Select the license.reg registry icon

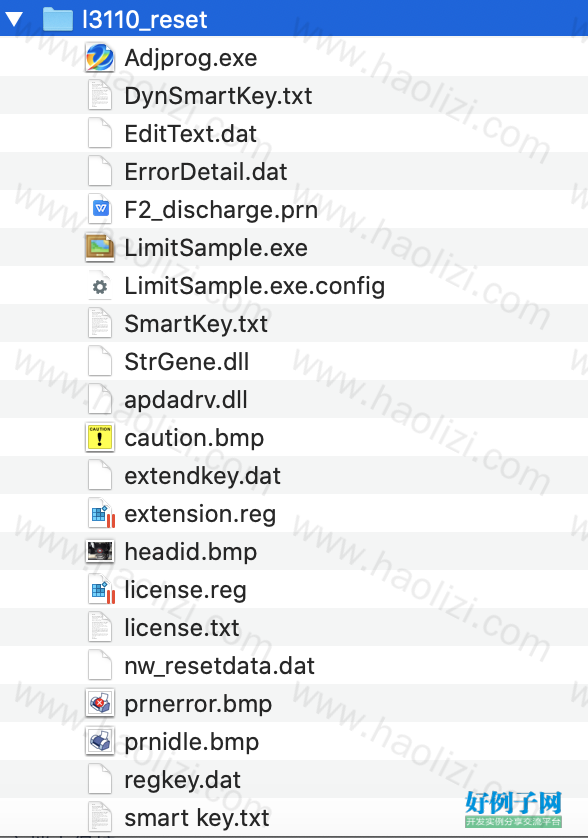pyautogui.click(x=101, y=589)
